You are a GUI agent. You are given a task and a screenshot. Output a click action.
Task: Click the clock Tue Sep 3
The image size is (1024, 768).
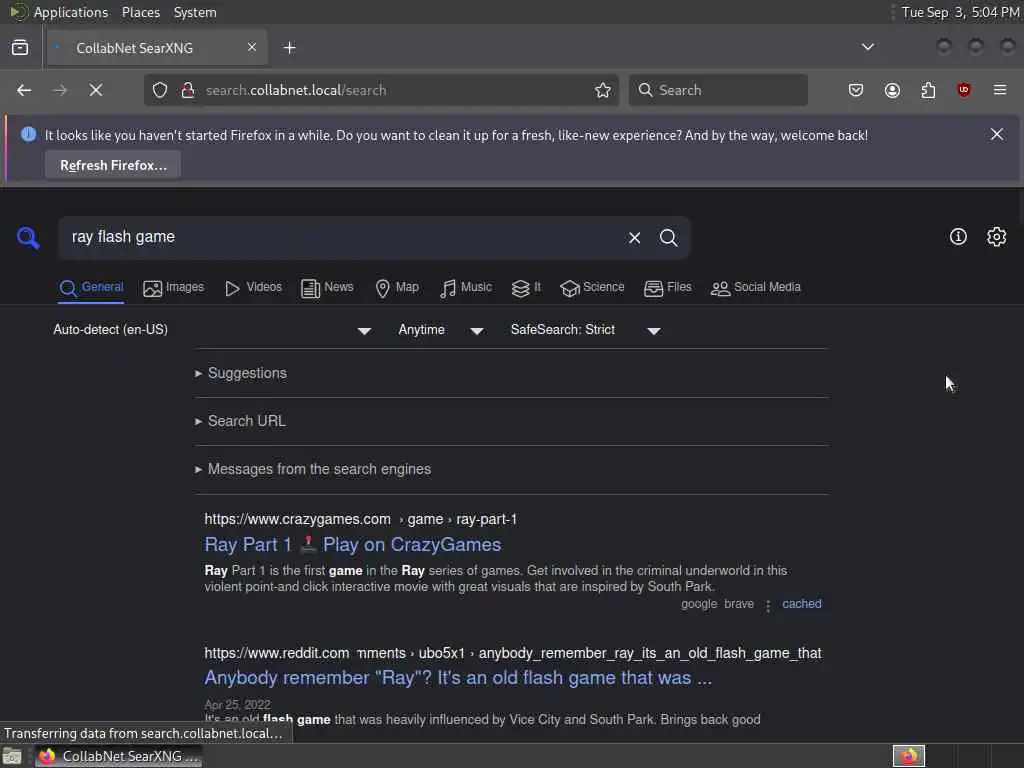(x=960, y=12)
